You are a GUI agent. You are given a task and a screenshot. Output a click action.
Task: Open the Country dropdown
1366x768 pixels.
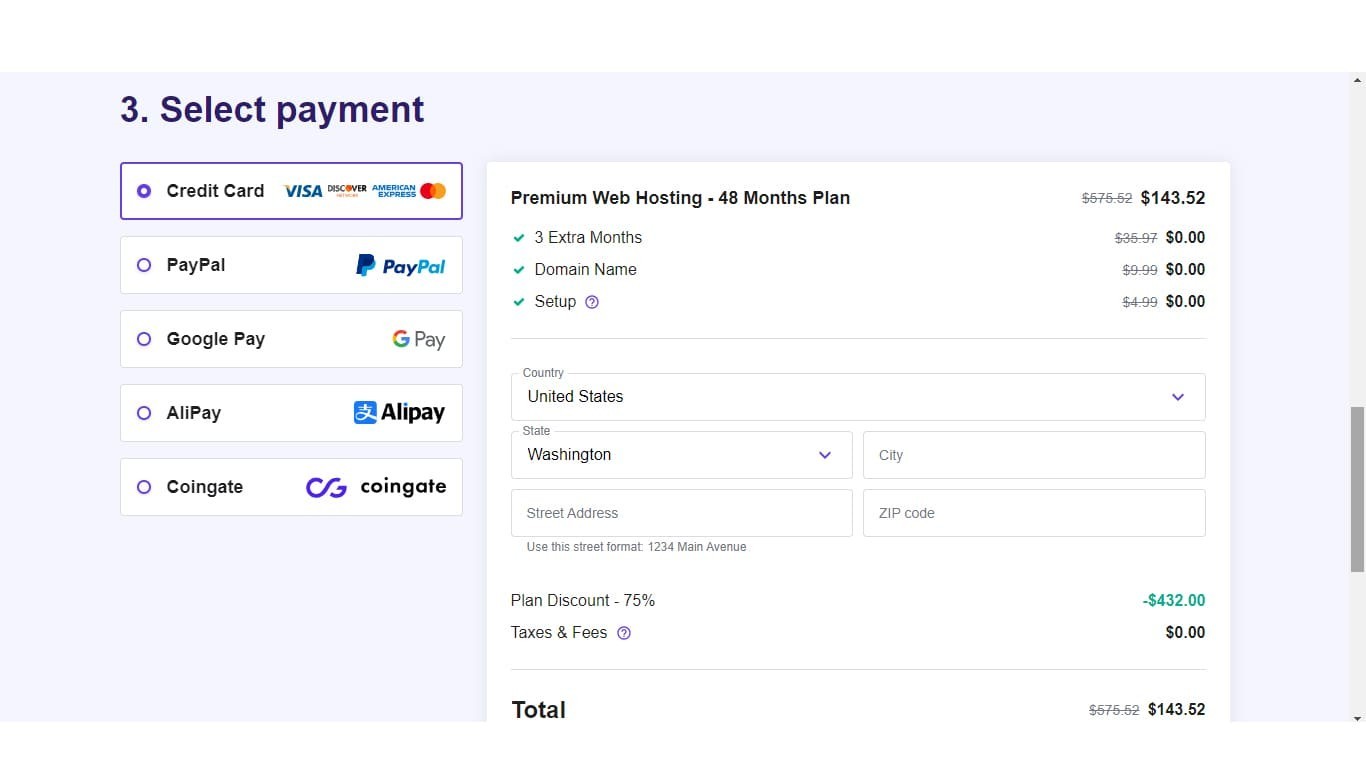(x=858, y=397)
